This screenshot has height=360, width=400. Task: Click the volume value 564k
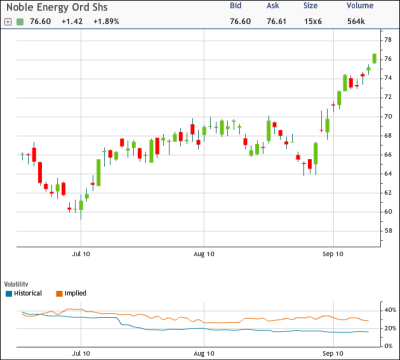(x=356, y=22)
